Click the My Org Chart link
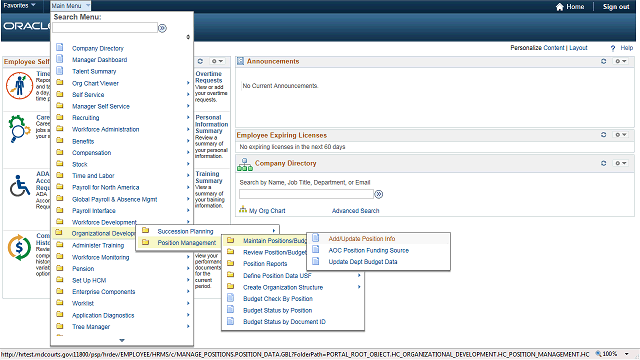This screenshot has width=640, height=360. point(267,211)
